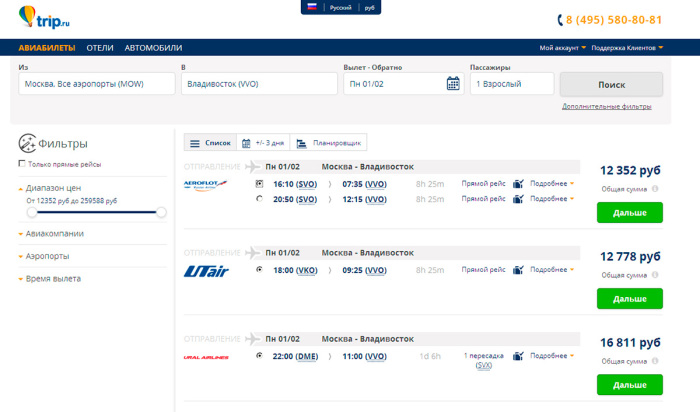Screen dimensions: 700x412
Task: Click the info icon under 12 352 руб
Action: coord(655,189)
